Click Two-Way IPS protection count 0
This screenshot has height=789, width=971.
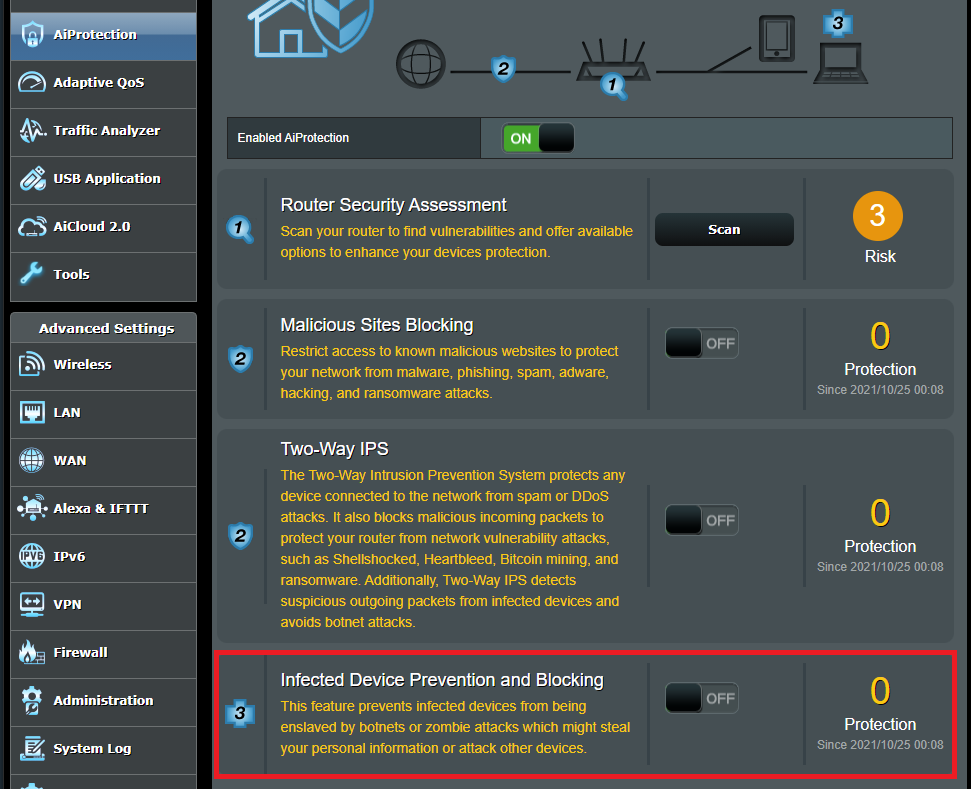coord(880,513)
